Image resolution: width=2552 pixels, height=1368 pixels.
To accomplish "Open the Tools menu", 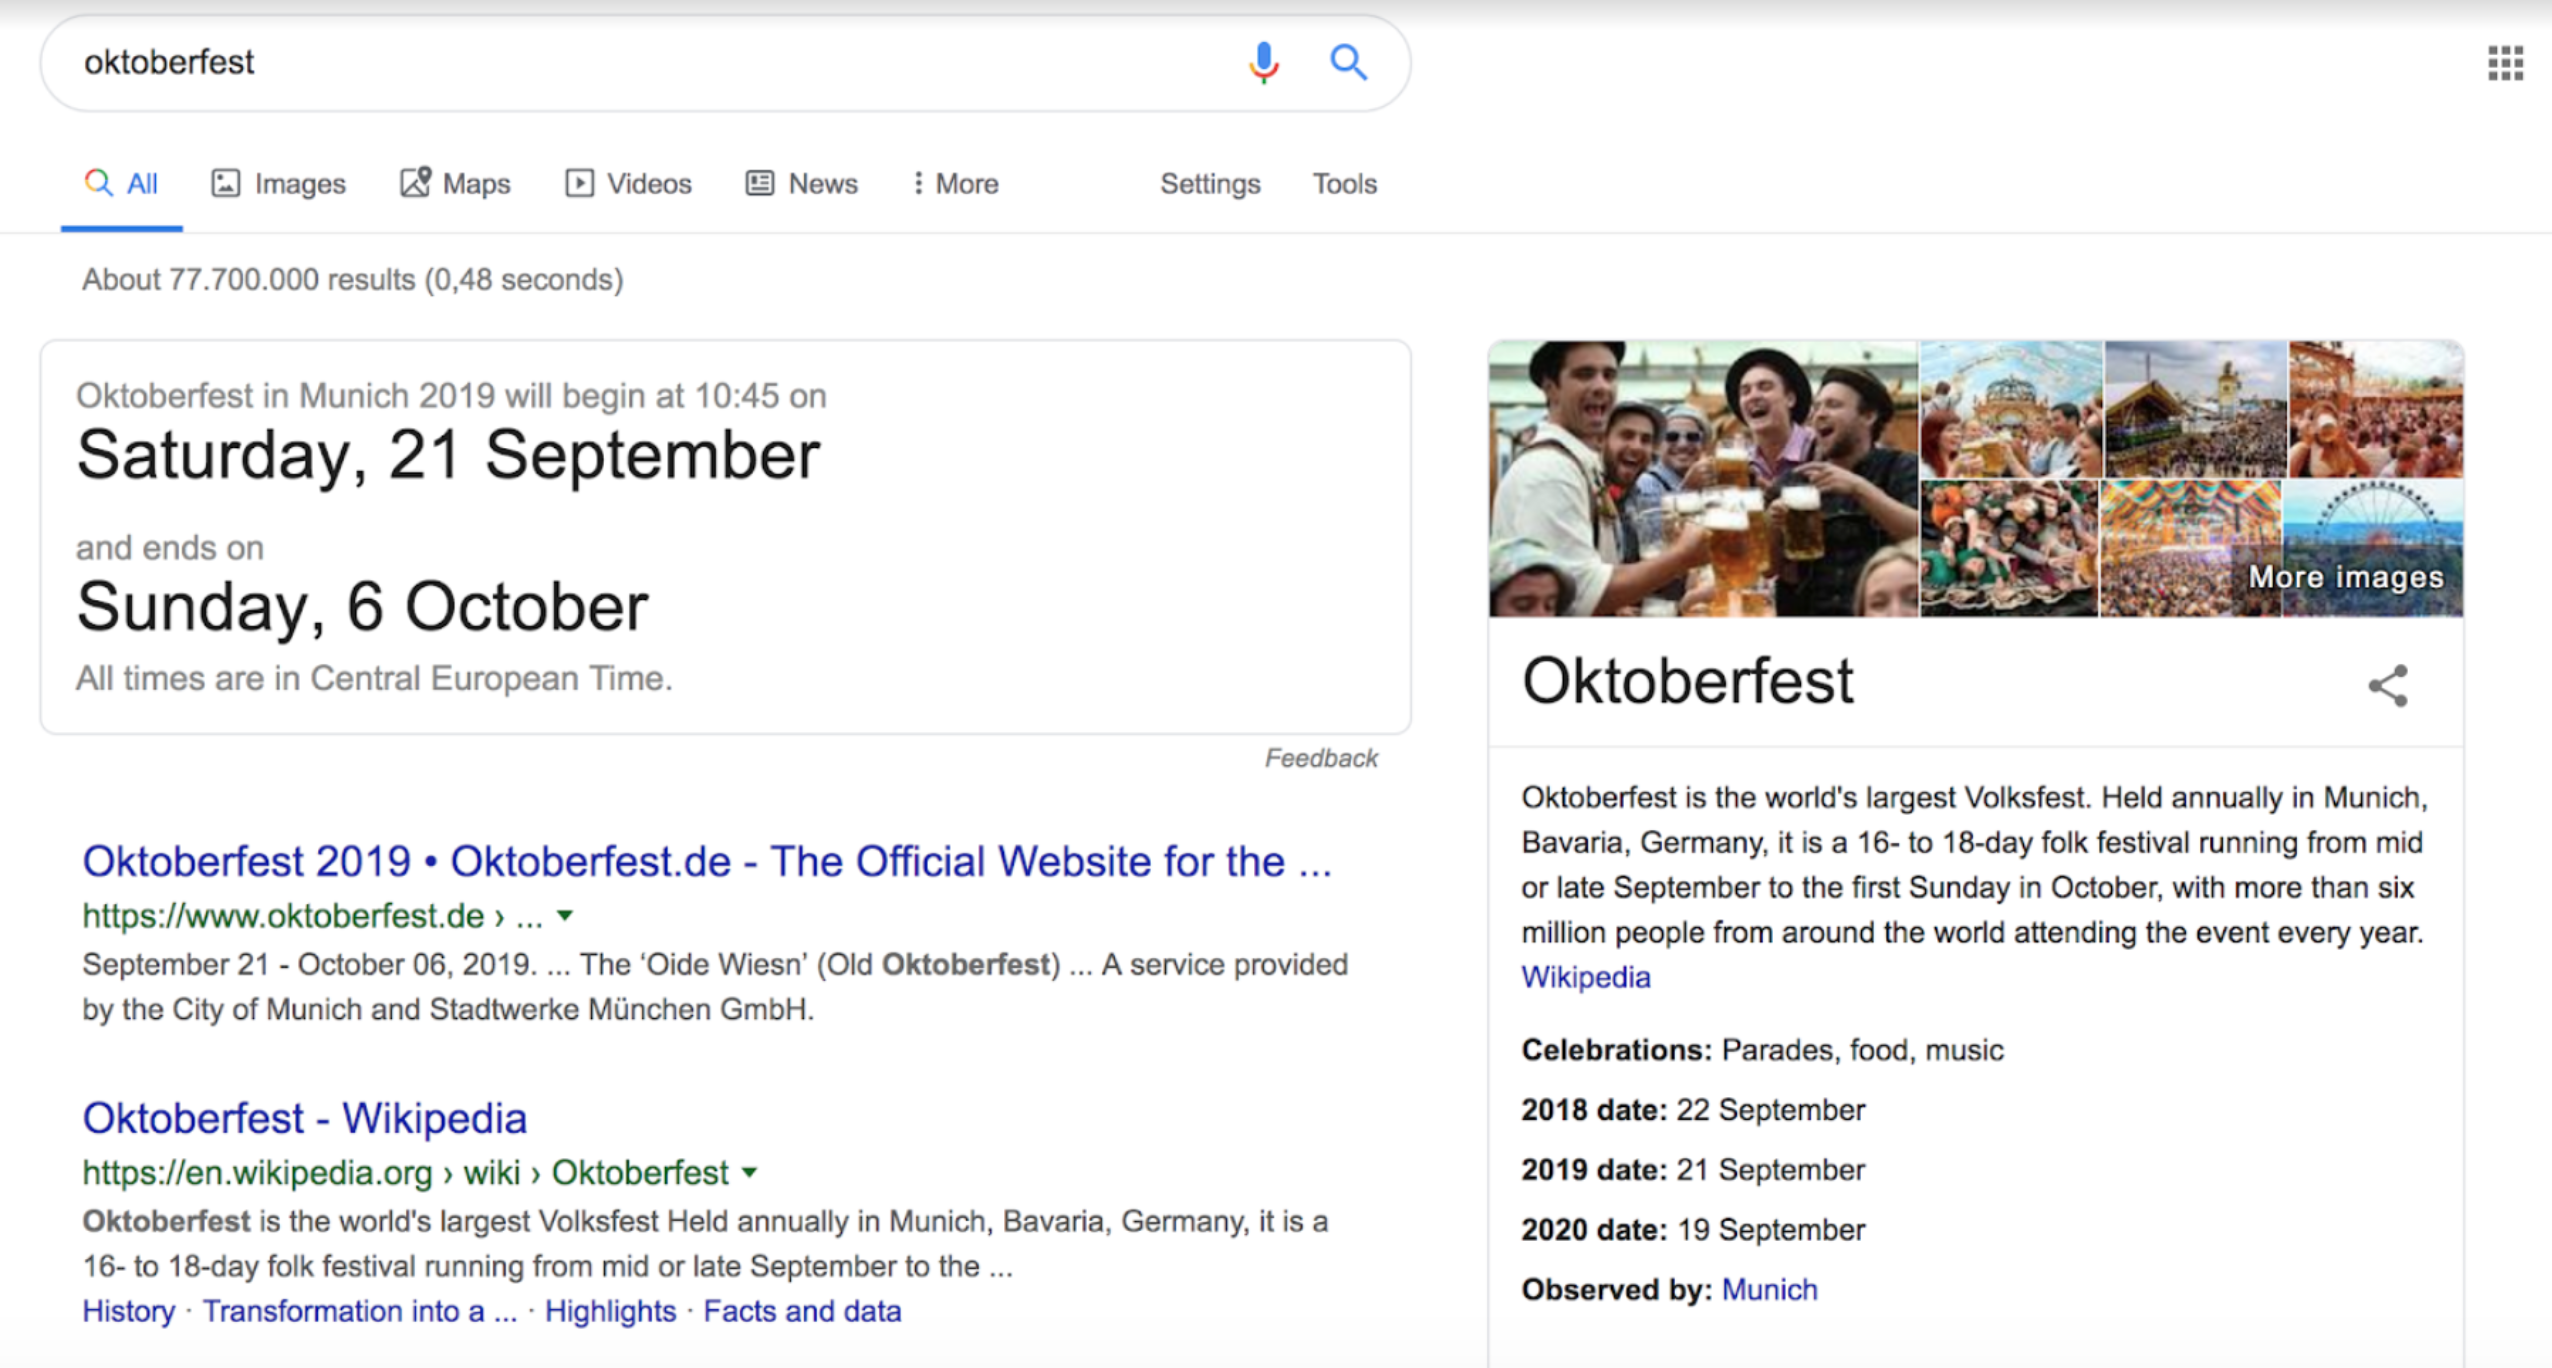I will (1344, 184).
